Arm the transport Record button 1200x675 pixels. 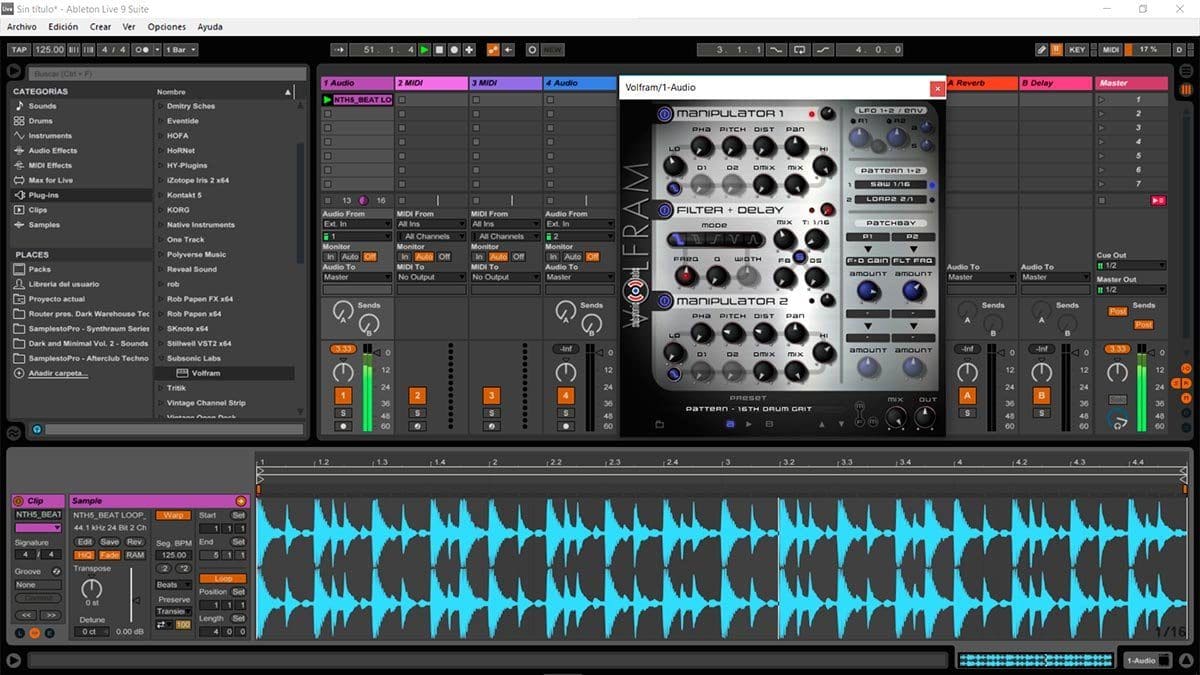pyautogui.click(x=454, y=49)
